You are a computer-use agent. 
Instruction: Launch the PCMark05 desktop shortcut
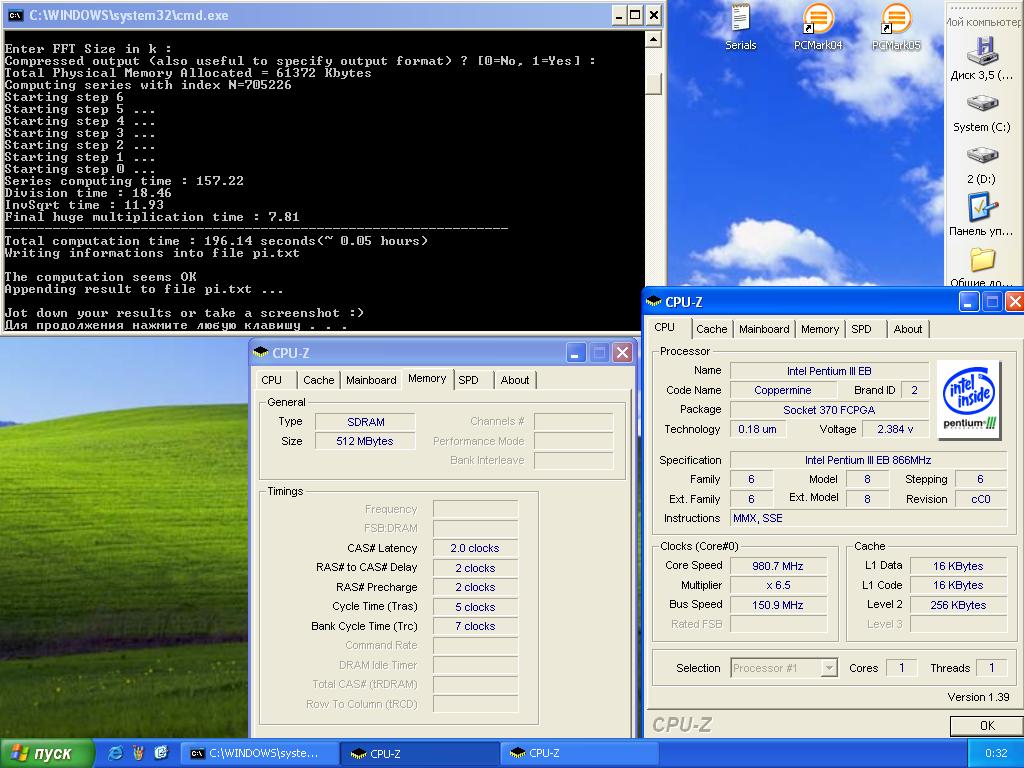pyautogui.click(x=896, y=26)
